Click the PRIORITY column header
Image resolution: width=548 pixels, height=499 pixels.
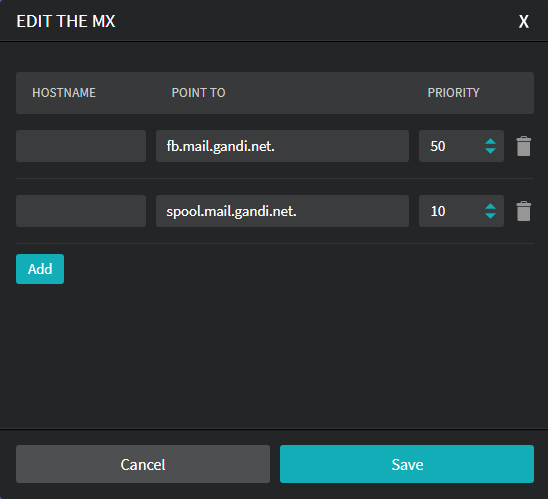pos(454,93)
